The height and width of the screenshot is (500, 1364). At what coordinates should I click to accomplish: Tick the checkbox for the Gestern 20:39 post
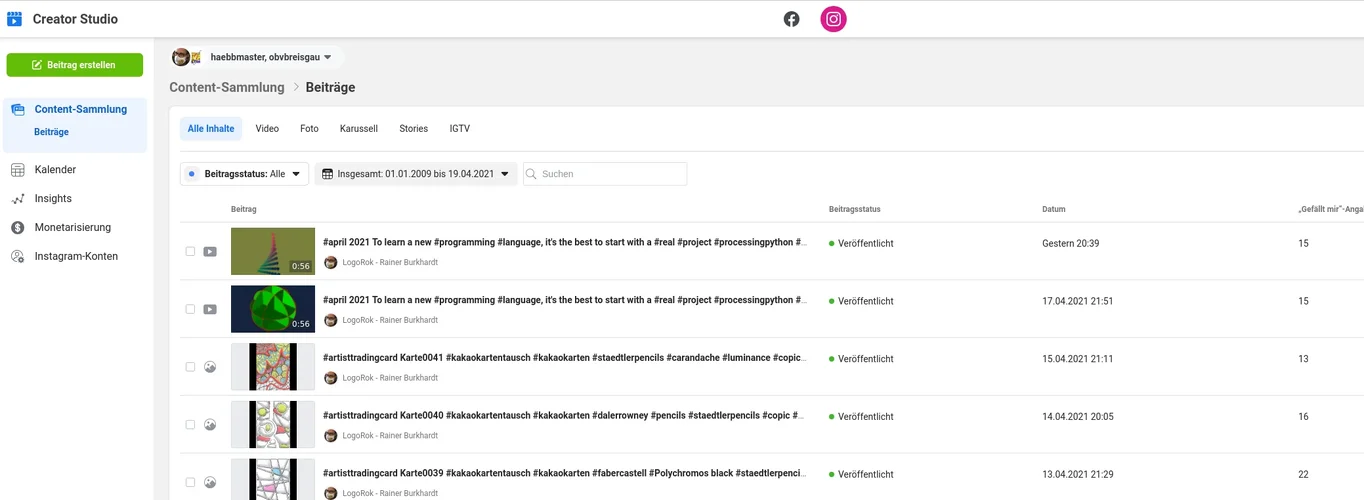(191, 252)
